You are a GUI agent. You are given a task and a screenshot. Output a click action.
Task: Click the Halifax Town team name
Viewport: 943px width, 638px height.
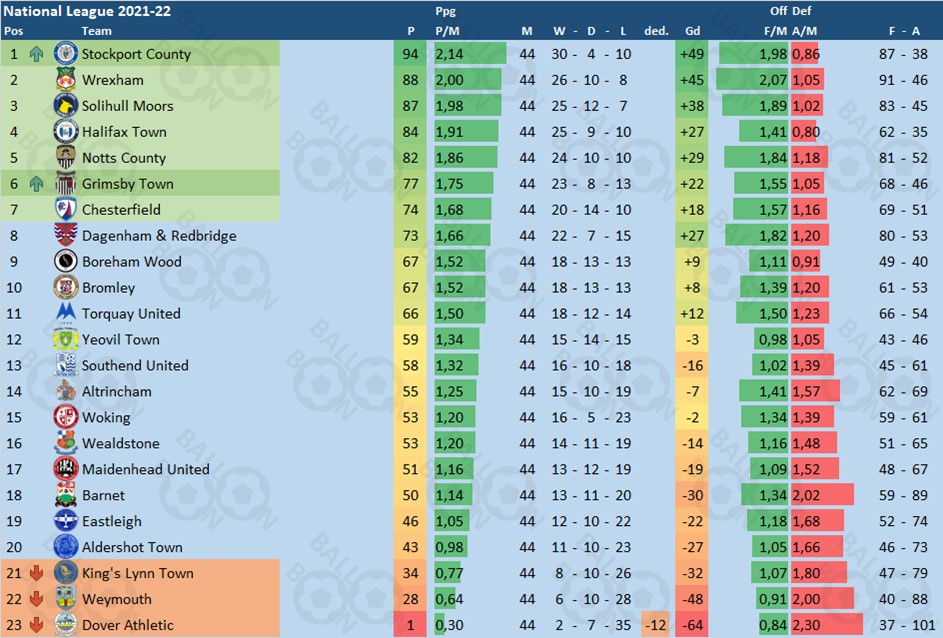(124, 132)
